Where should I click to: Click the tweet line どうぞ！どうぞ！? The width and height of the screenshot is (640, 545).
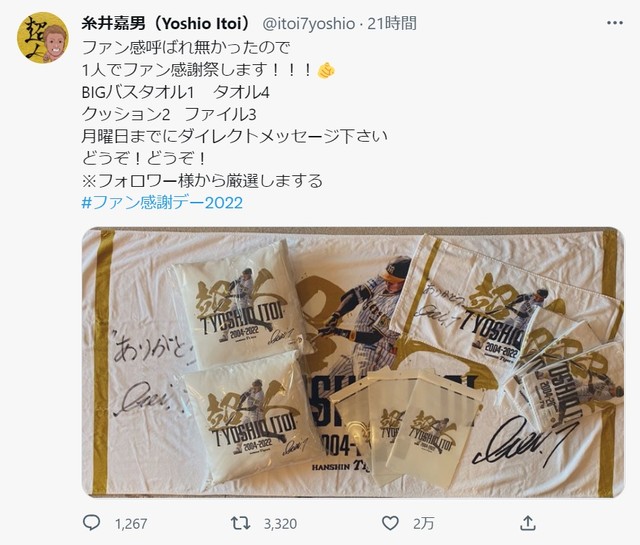pyautogui.click(x=144, y=158)
